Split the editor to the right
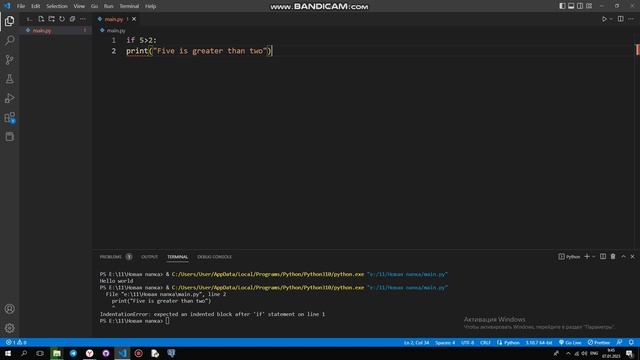Image resolution: width=640 pixels, height=360 pixels. pos(620,19)
